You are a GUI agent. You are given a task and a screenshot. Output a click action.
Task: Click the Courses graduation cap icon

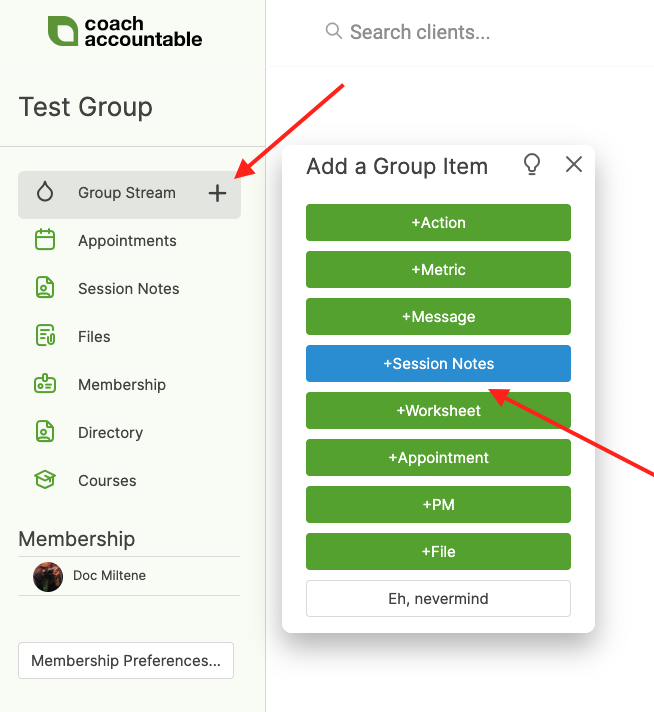click(45, 480)
